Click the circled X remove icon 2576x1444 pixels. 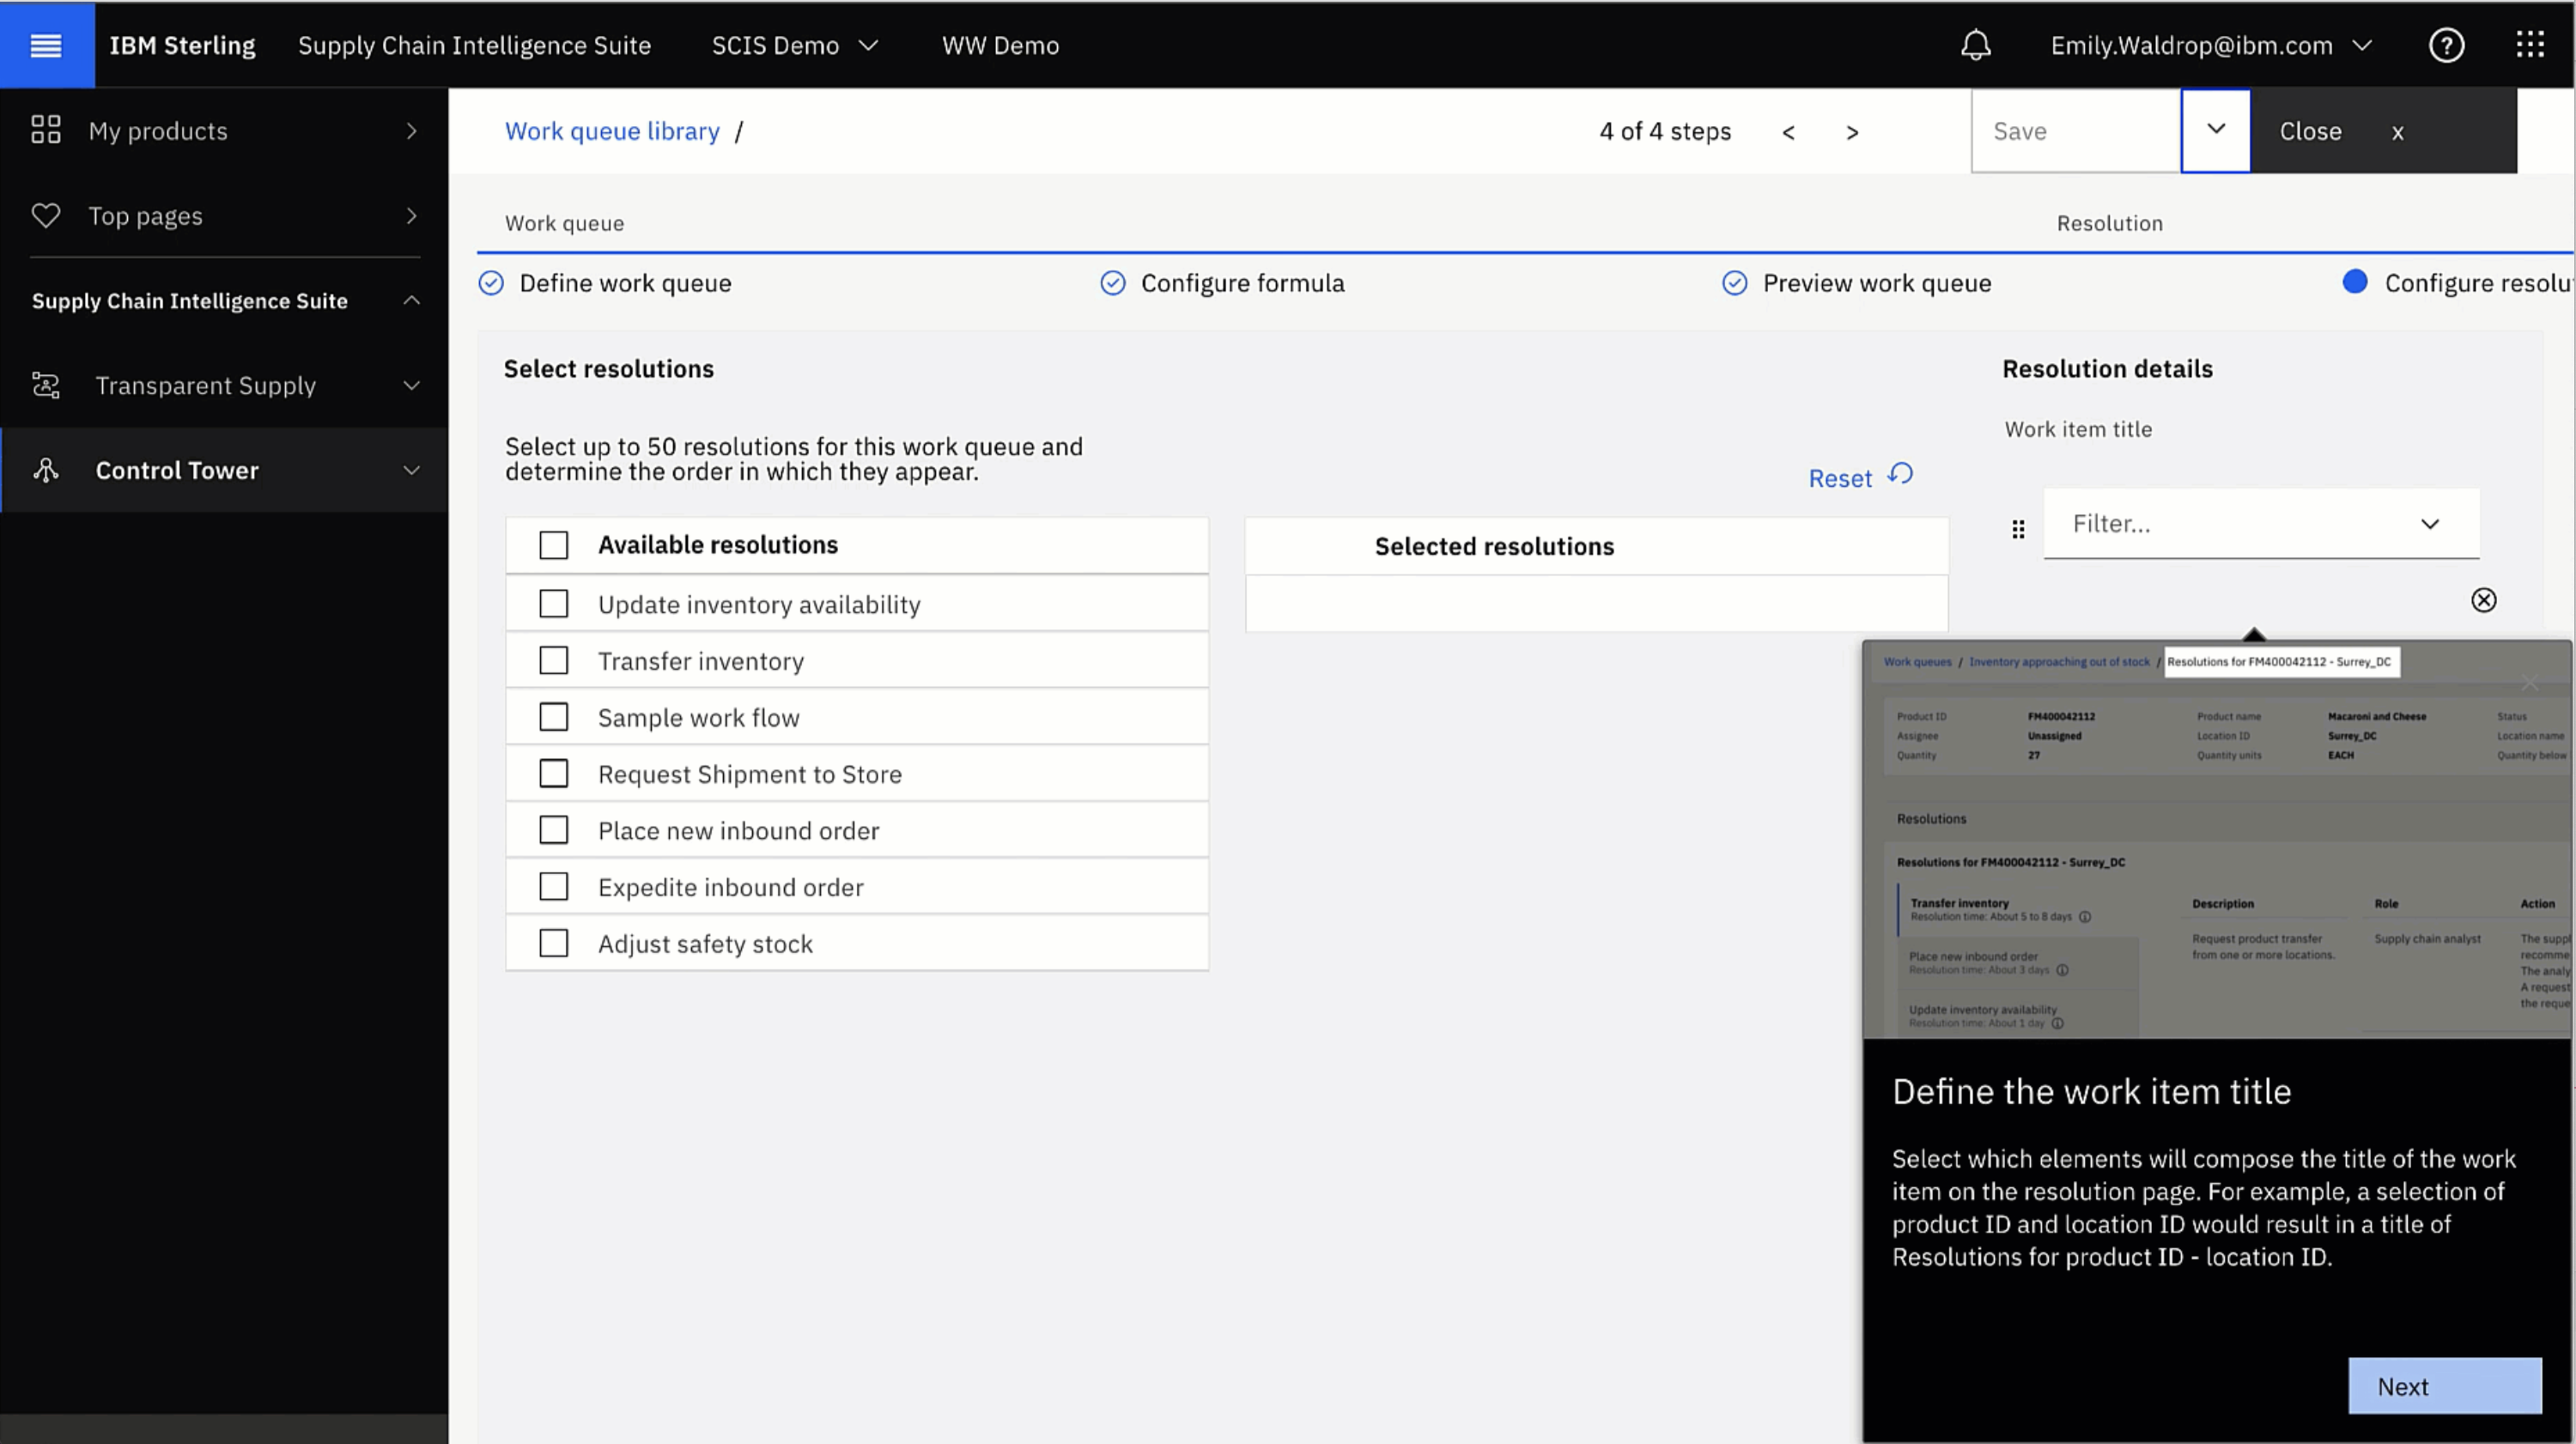pos(2484,600)
